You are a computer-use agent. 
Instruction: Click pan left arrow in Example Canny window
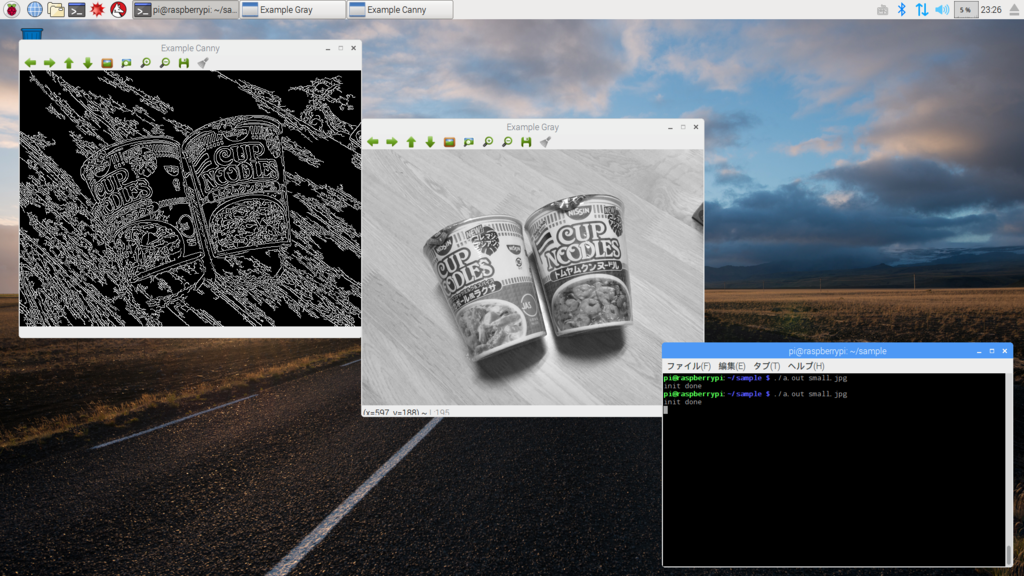point(30,63)
